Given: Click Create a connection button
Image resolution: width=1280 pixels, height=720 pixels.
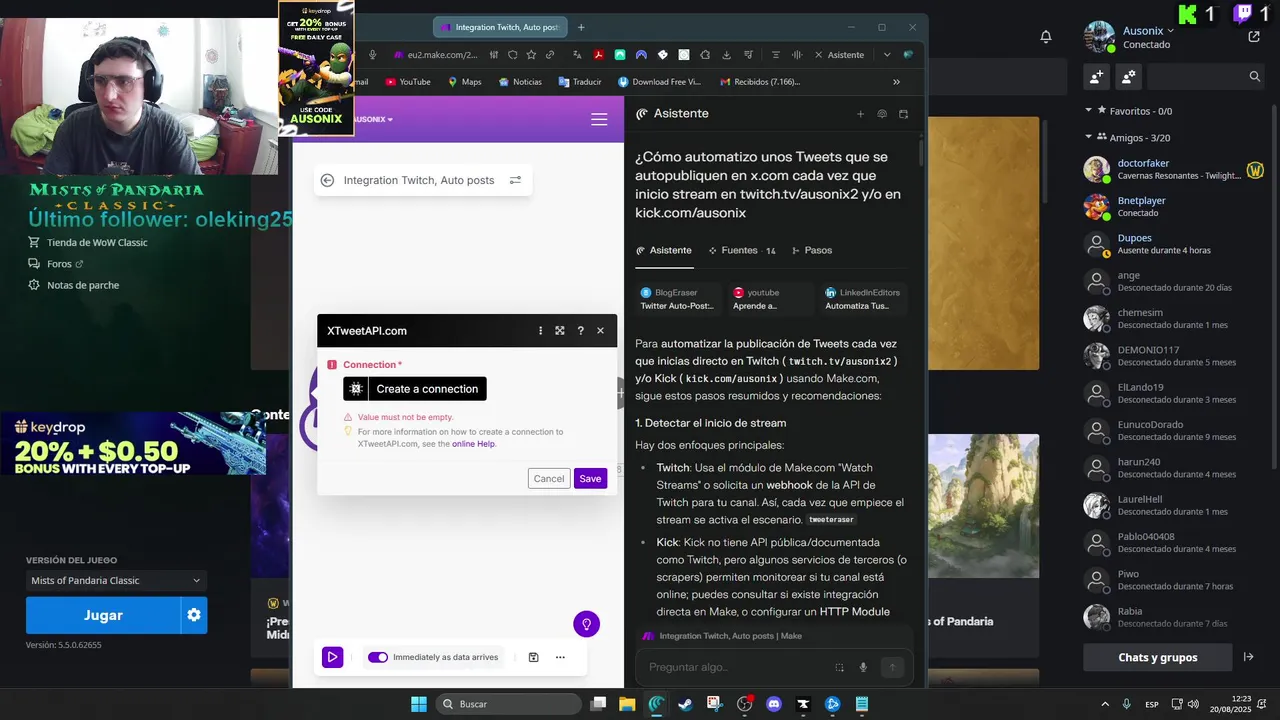Looking at the screenshot, I should [415, 389].
